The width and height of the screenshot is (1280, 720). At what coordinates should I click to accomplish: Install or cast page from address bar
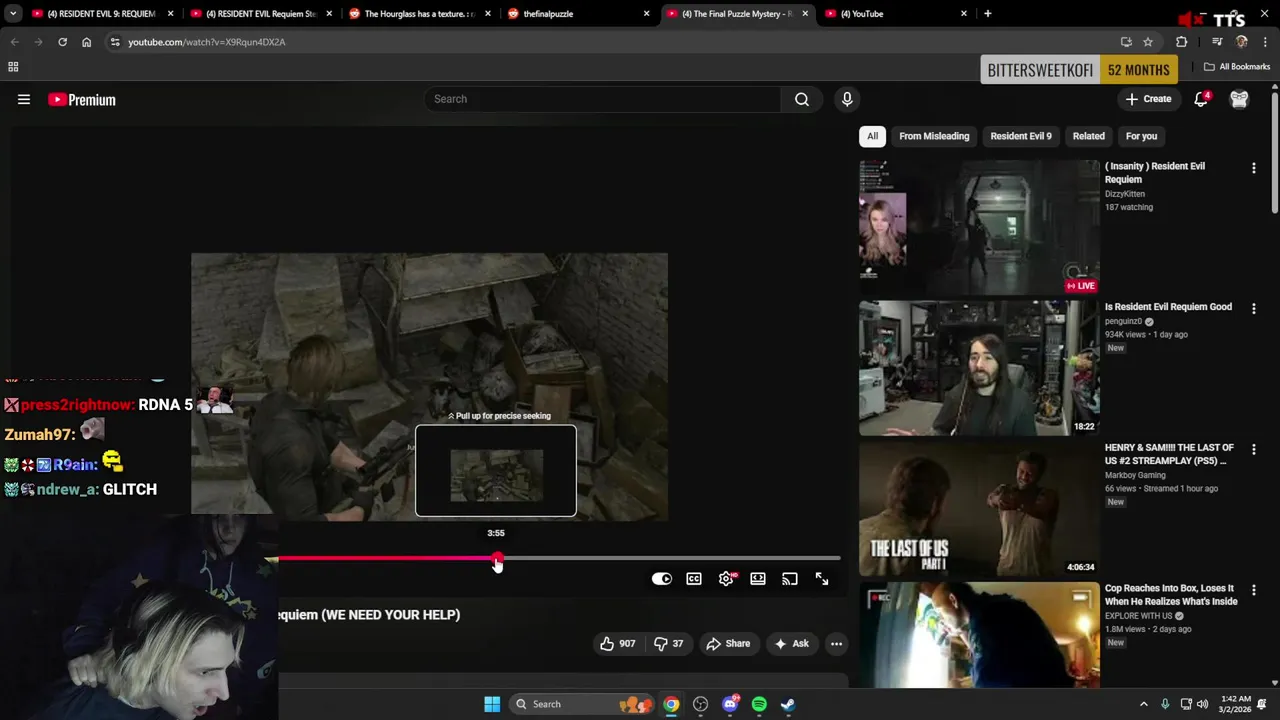point(1126,42)
